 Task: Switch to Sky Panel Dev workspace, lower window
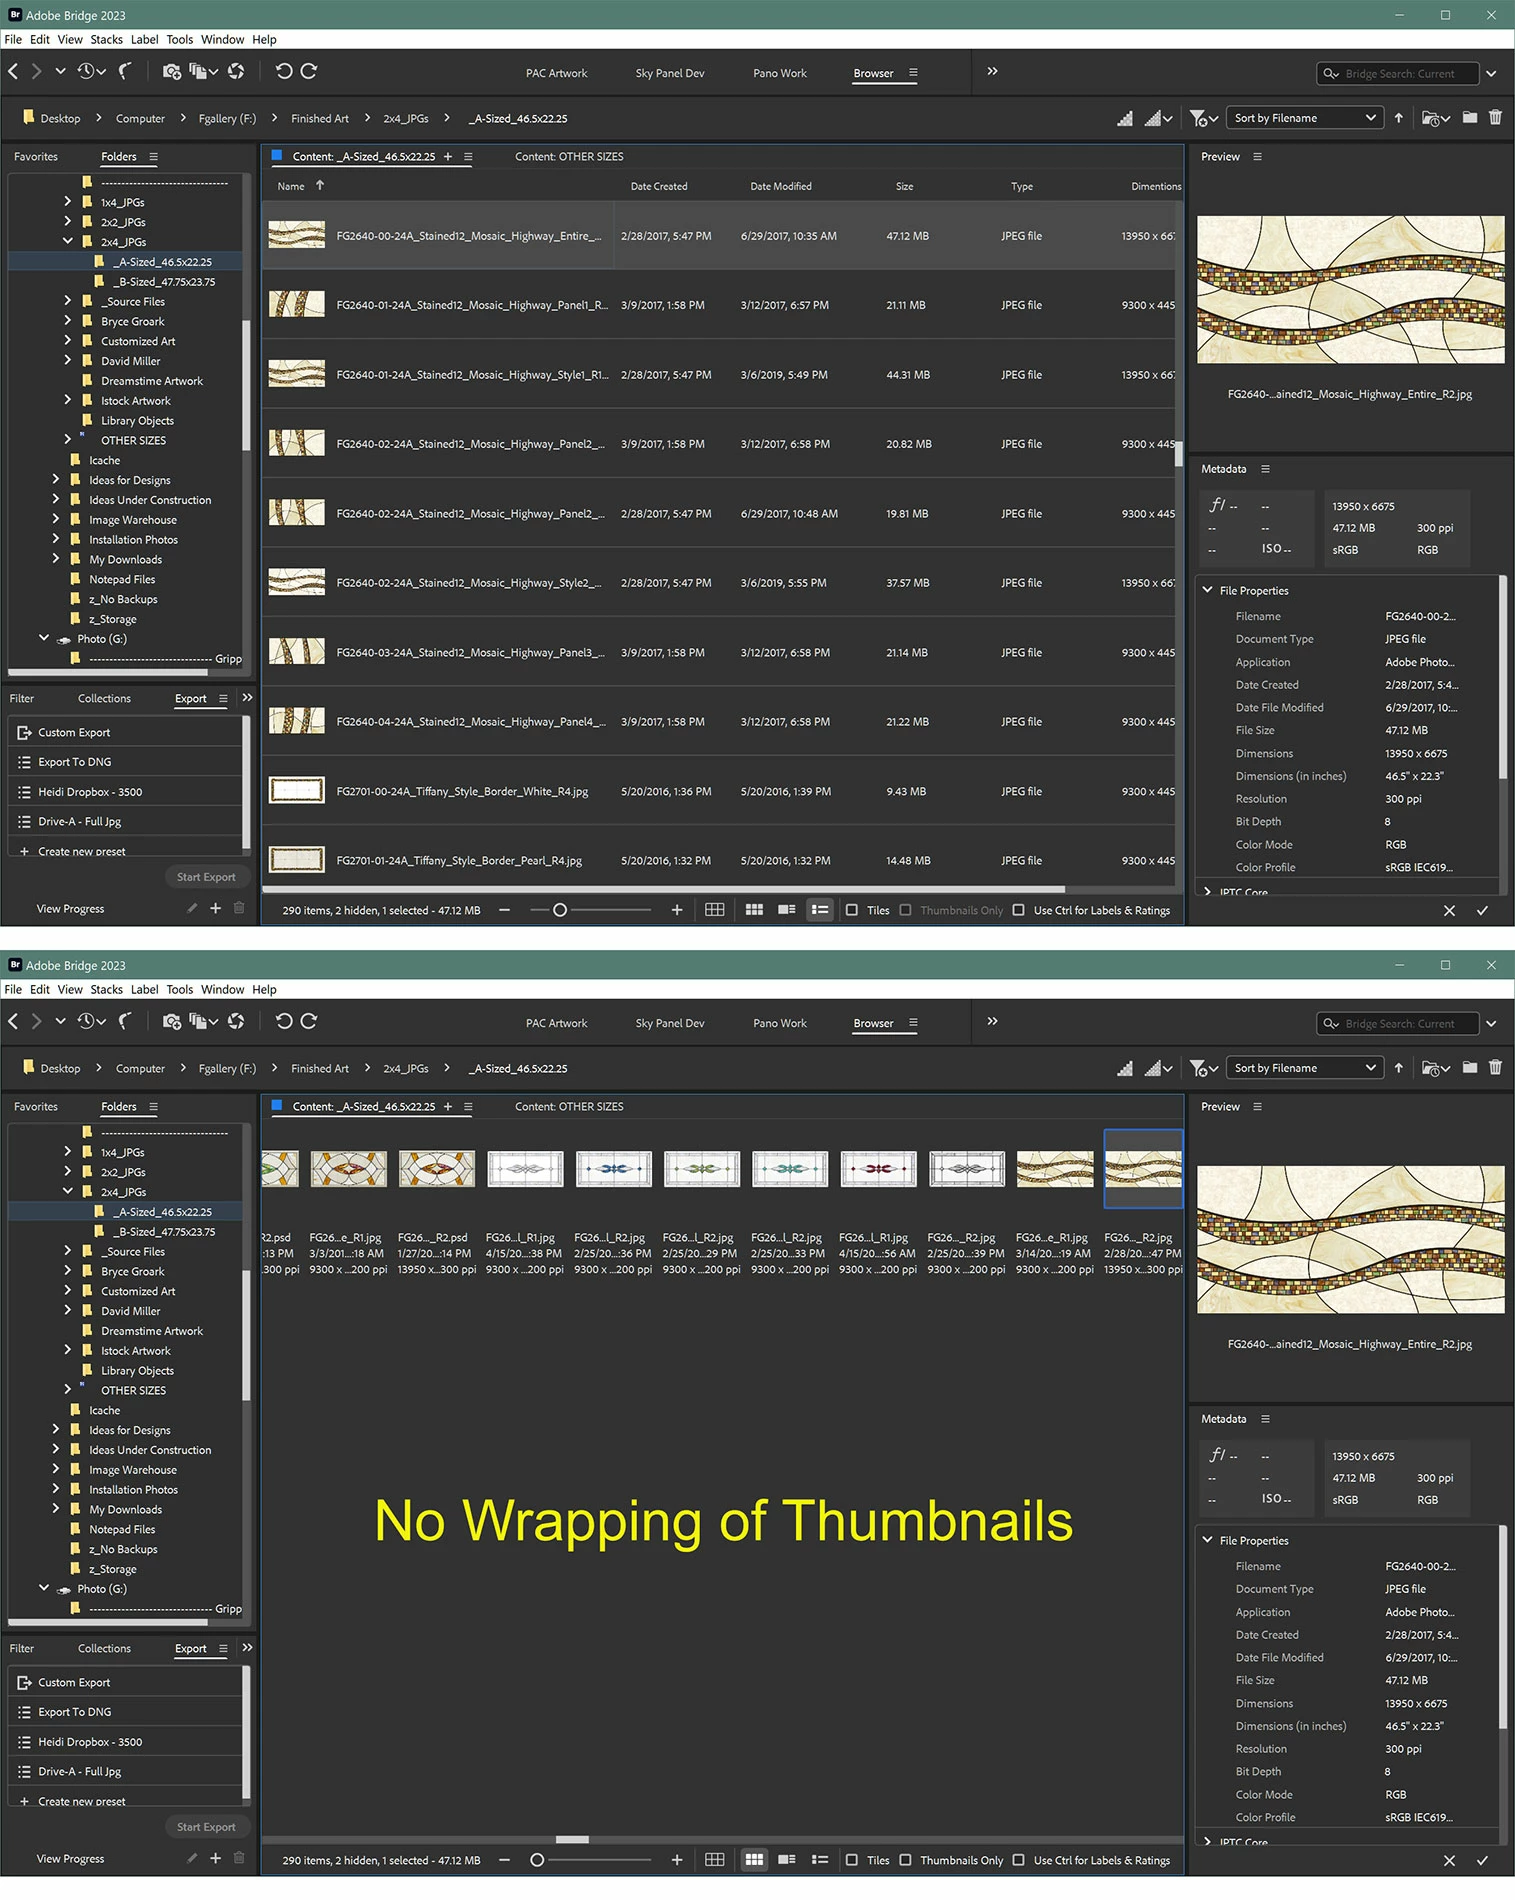tap(670, 1023)
